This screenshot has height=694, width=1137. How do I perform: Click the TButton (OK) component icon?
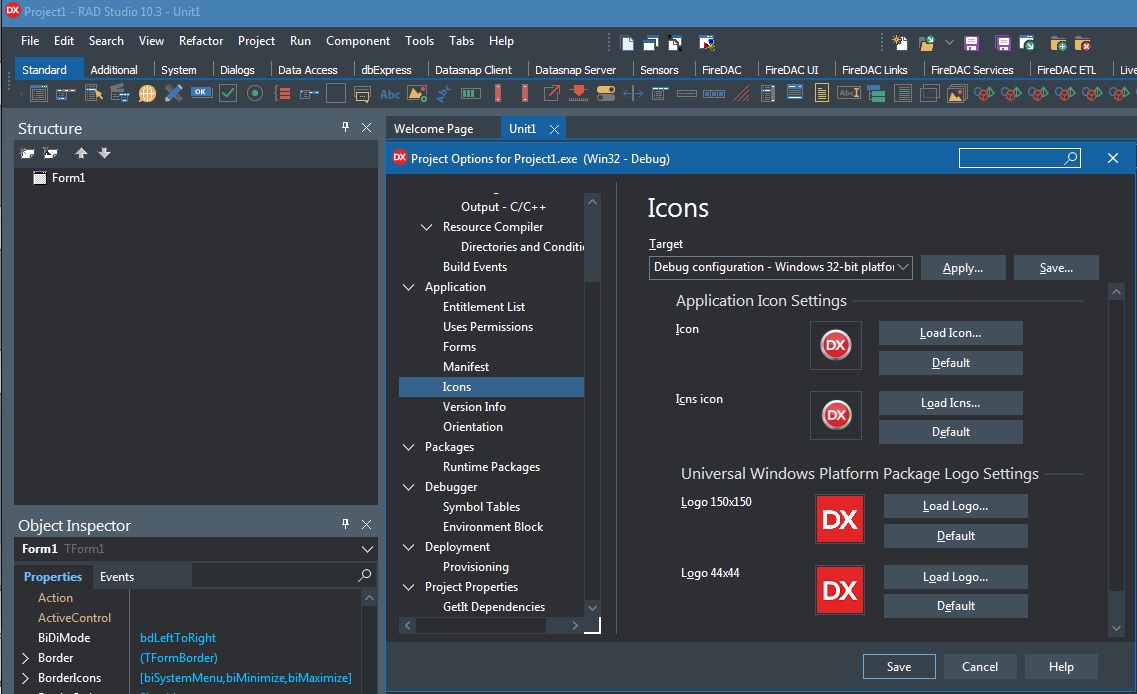[x=201, y=92]
